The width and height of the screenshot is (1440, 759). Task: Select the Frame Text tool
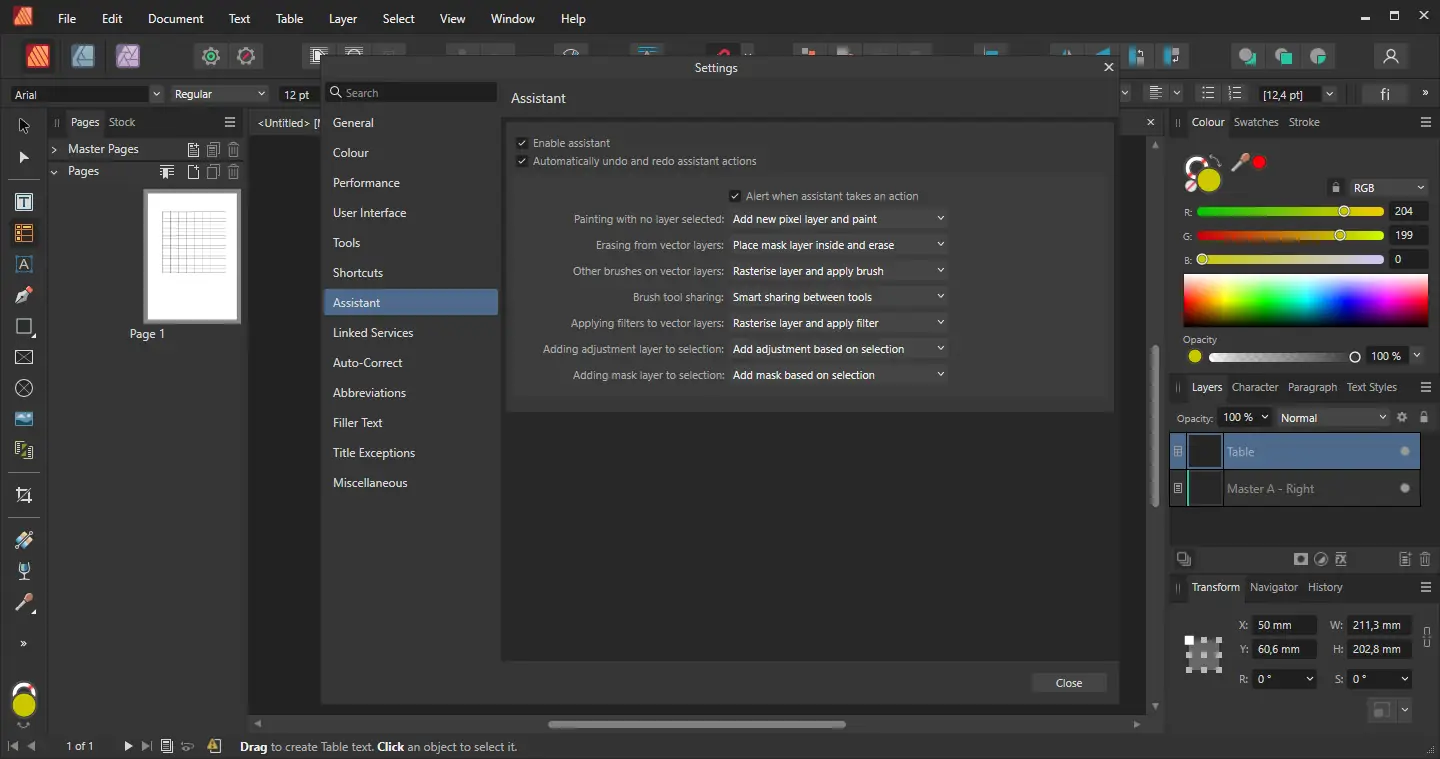tap(24, 202)
